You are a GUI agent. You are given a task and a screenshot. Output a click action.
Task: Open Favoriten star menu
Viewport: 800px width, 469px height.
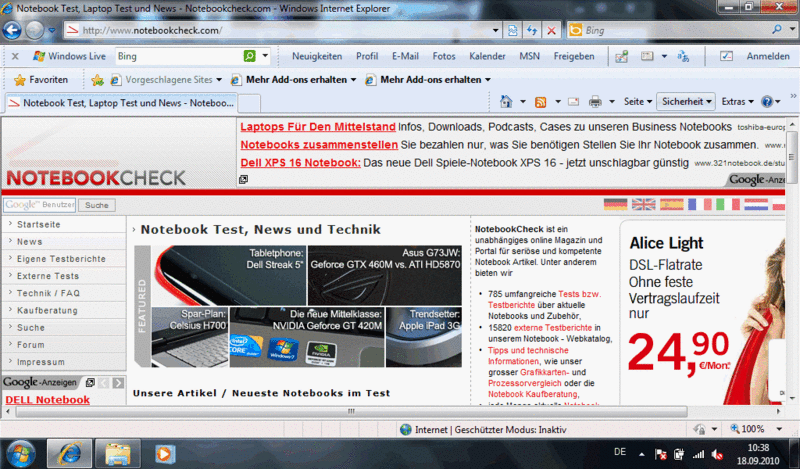click(41, 80)
